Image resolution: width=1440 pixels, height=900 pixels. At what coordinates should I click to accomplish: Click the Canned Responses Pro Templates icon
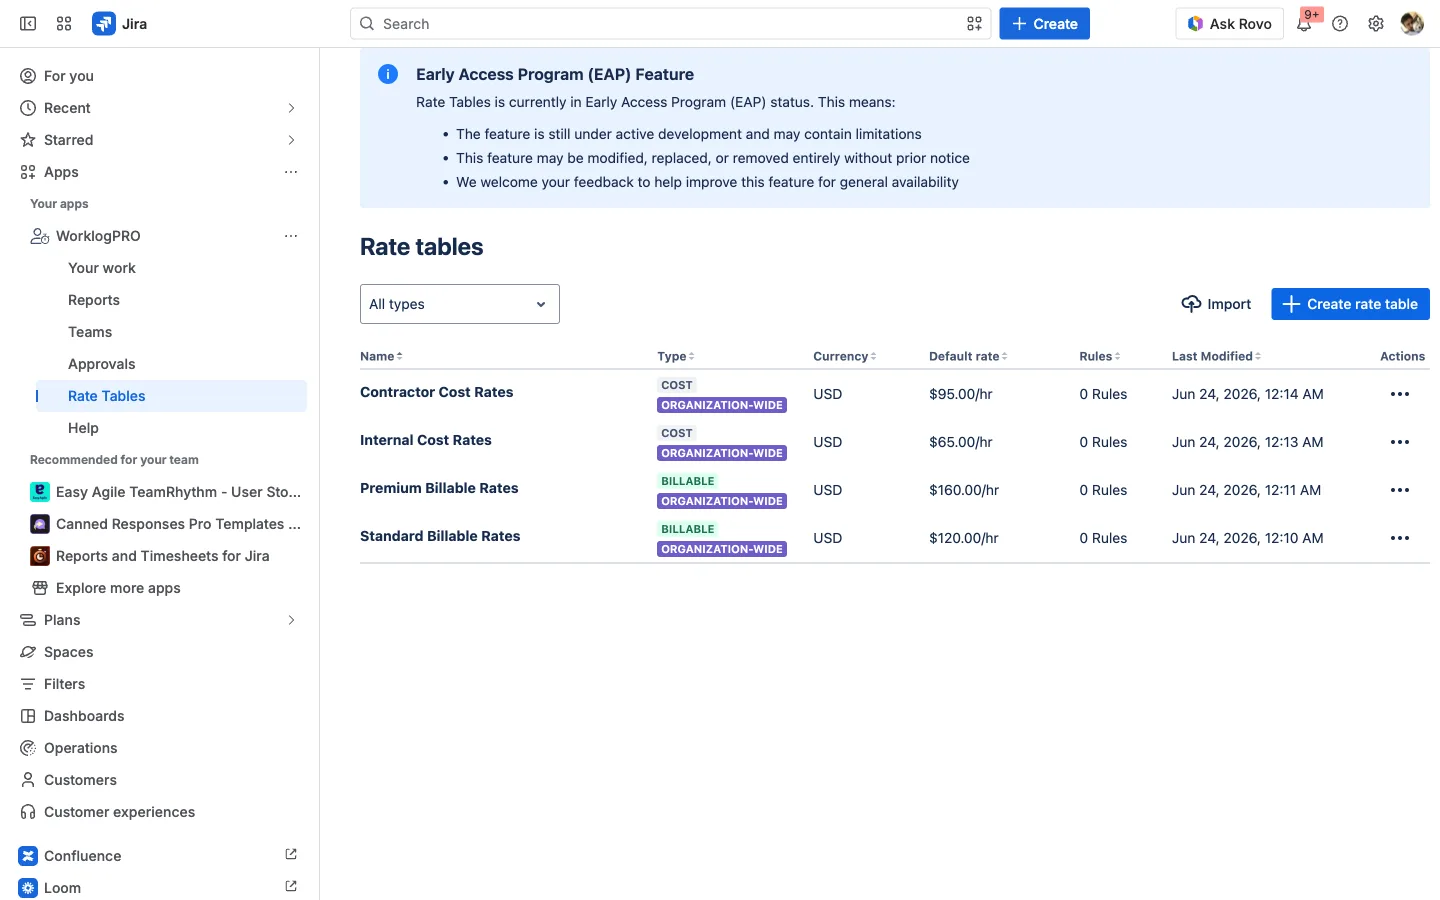(x=40, y=524)
